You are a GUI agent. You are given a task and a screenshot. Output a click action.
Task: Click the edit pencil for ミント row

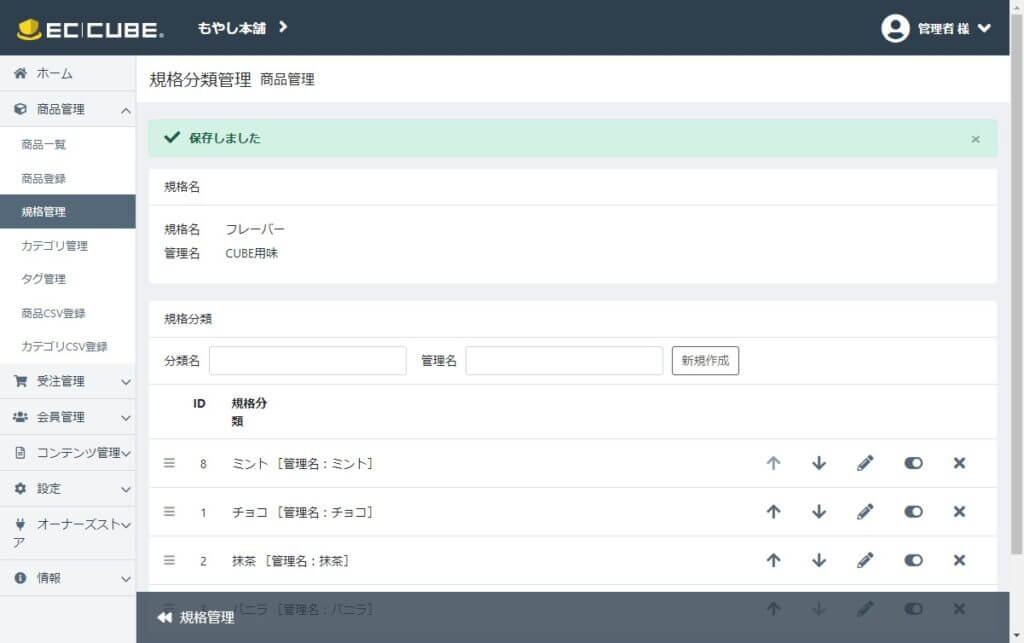point(865,463)
